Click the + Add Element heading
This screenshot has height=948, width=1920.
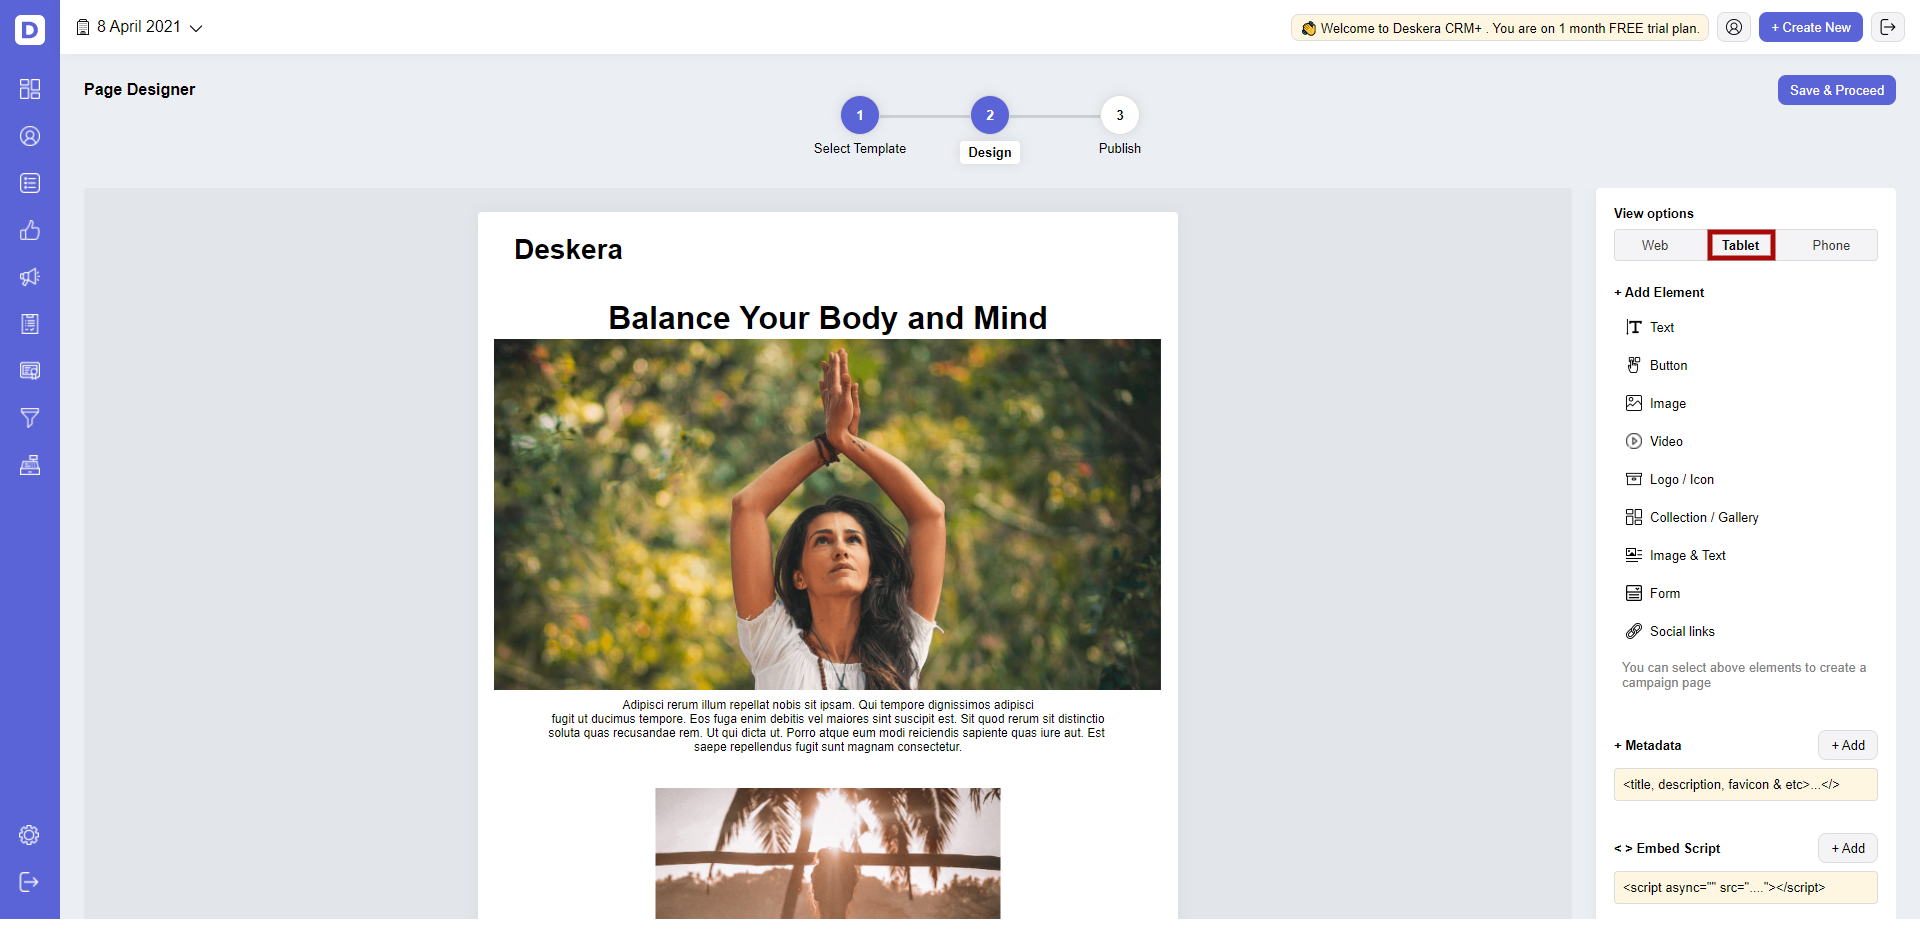pos(1659,292)
